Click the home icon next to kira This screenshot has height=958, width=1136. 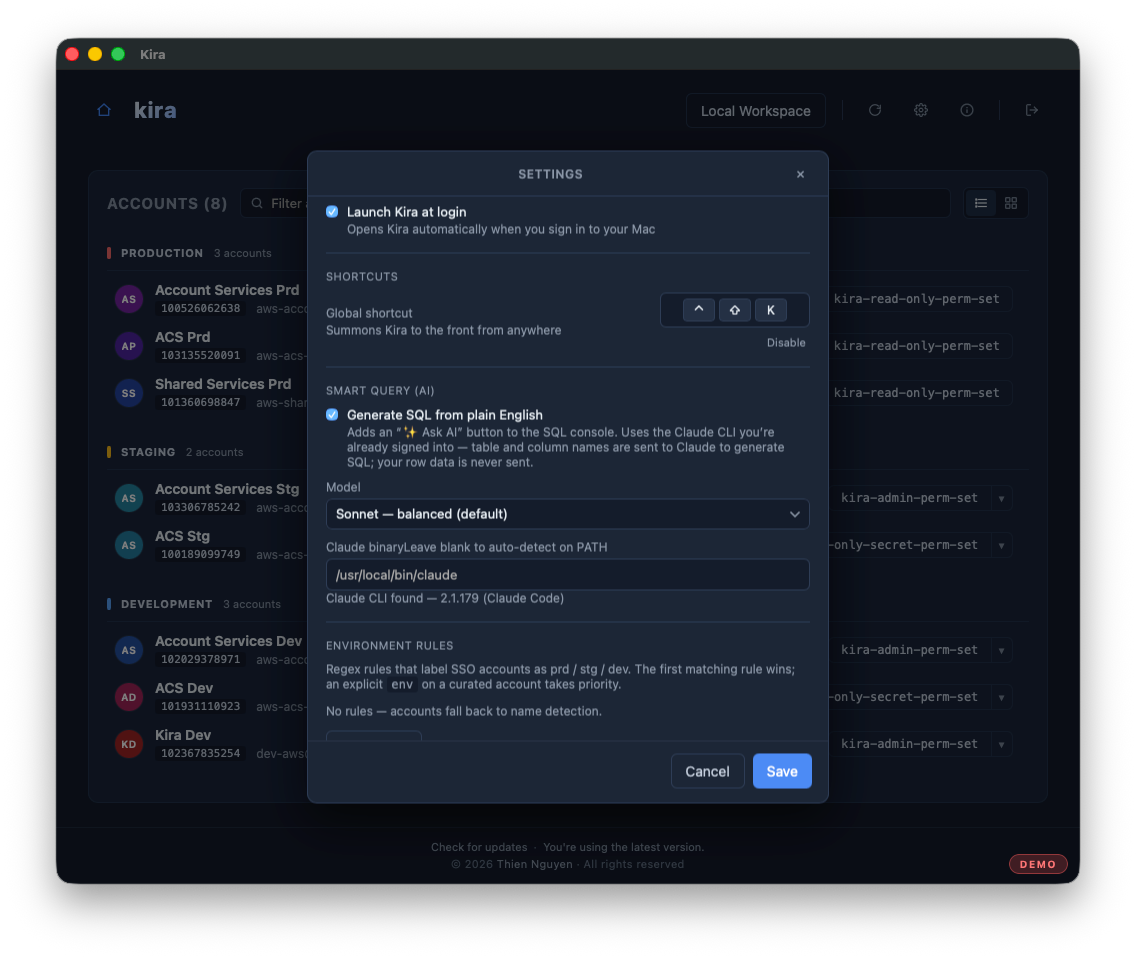[x=104, y=110]
